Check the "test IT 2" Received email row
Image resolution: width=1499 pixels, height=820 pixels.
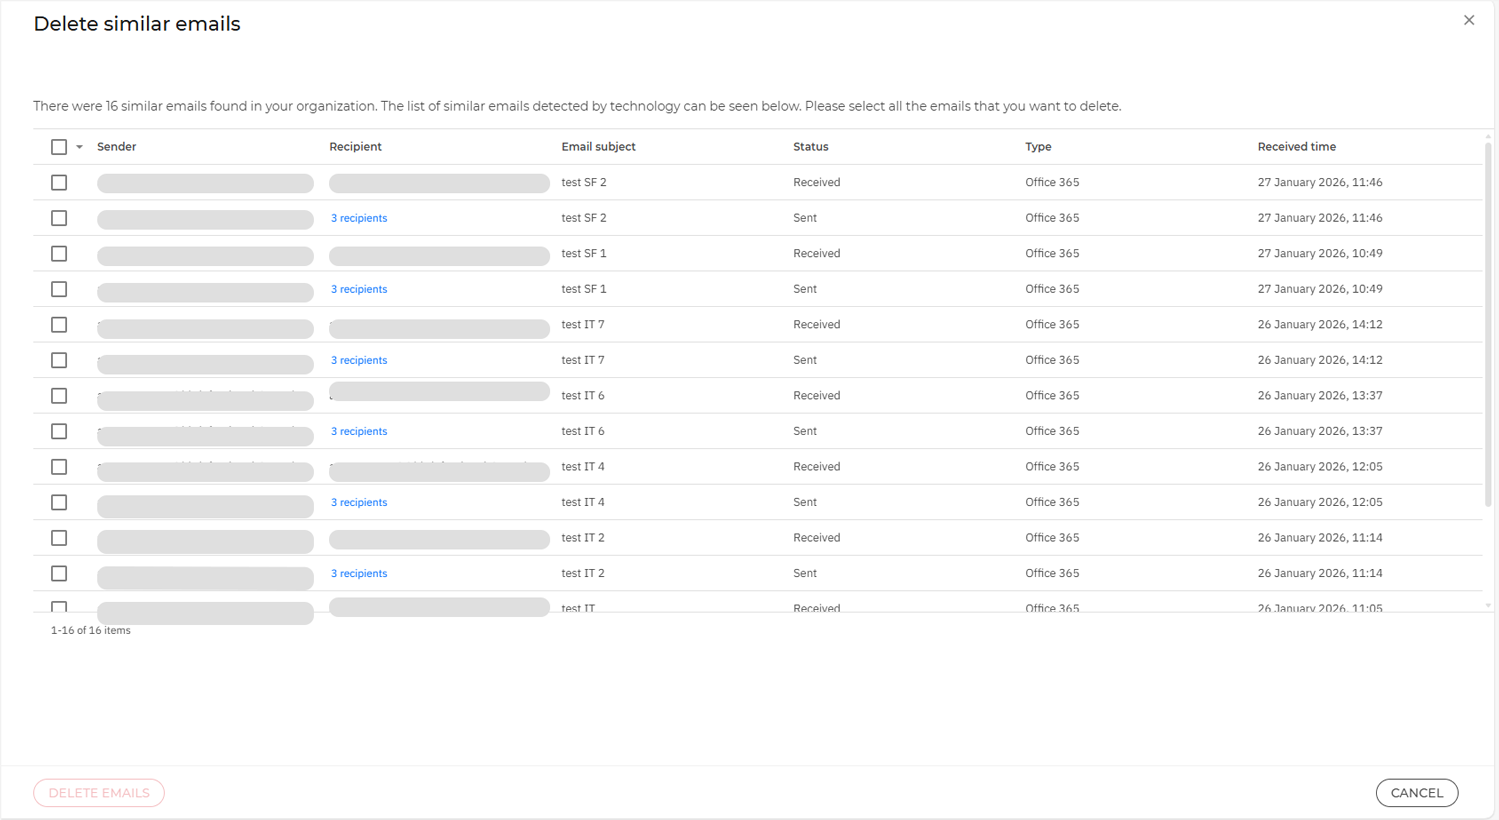click(59, 537)
